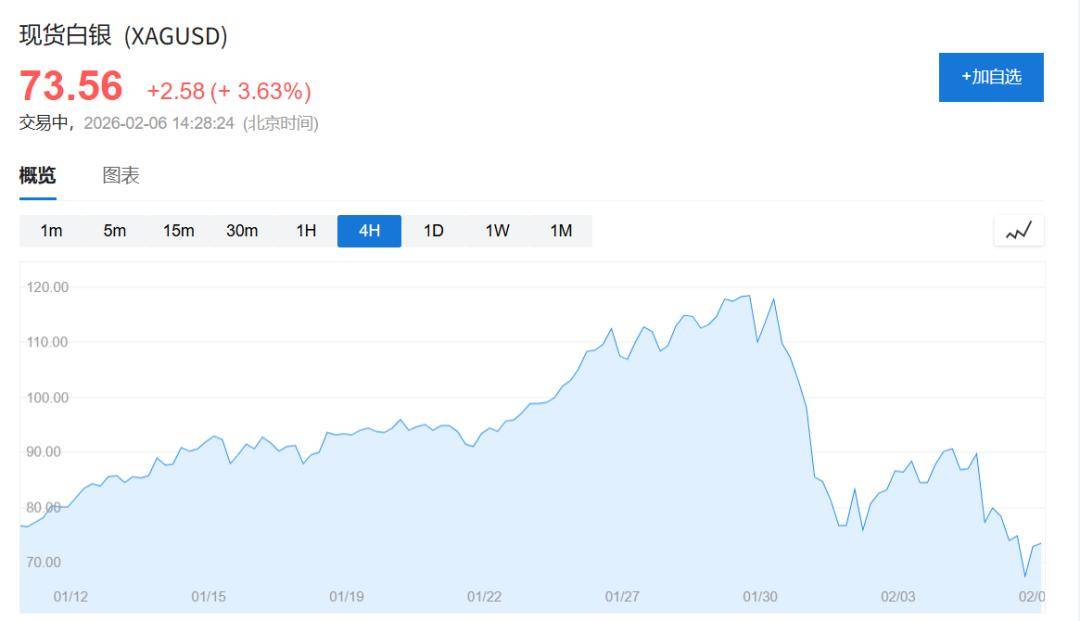Click the 73.56 price value
Screen dimensions: 1080x621
71,87
